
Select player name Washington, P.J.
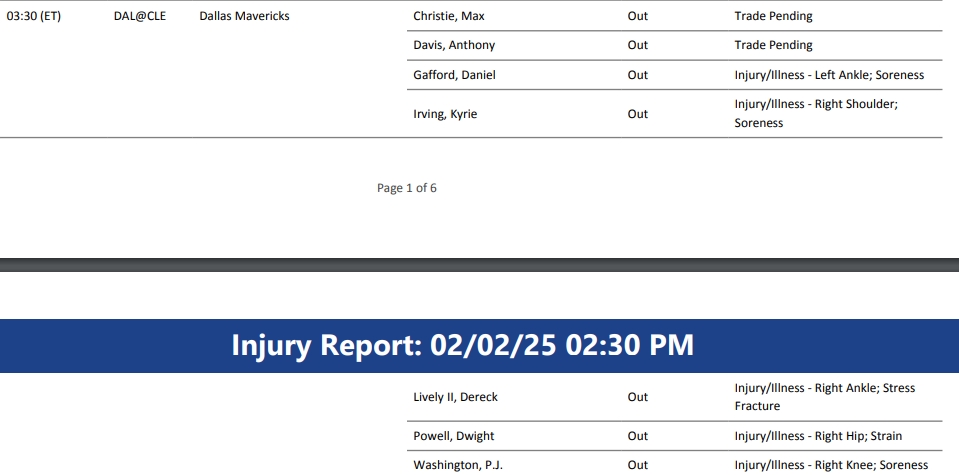click(x=458, y=465)
